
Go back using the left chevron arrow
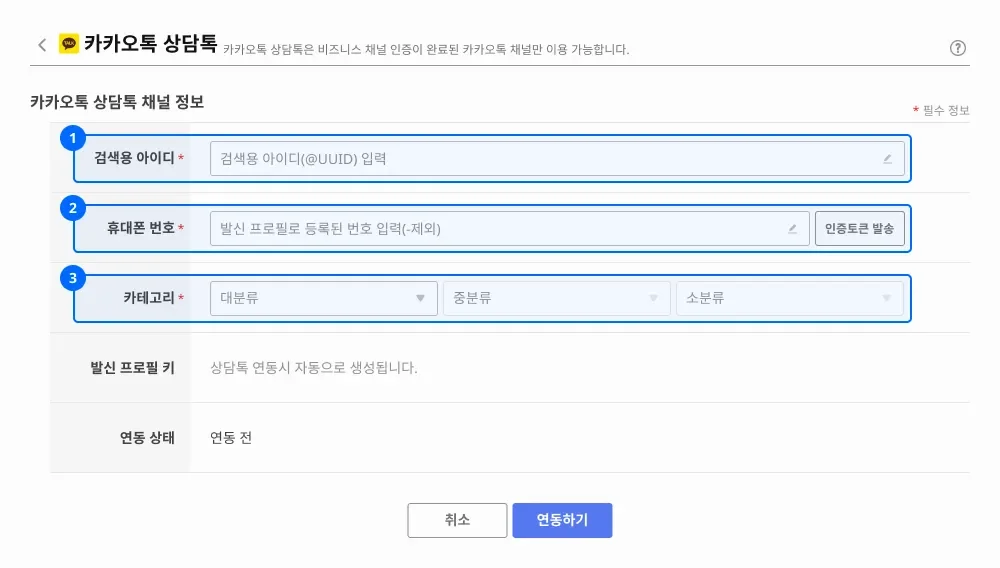pyautogui.click(x=42, y=45)
